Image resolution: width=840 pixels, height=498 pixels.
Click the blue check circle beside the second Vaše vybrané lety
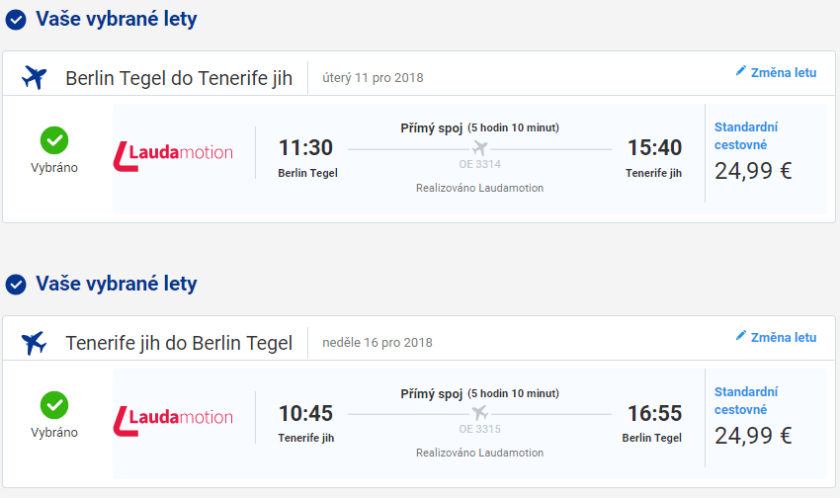16,285
